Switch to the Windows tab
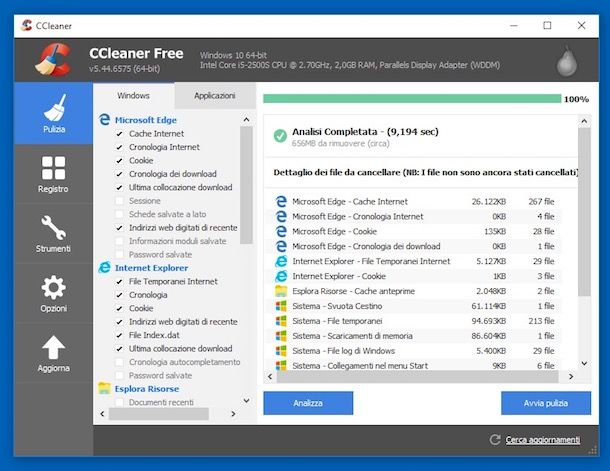The image size is (610, 471). 133,96
